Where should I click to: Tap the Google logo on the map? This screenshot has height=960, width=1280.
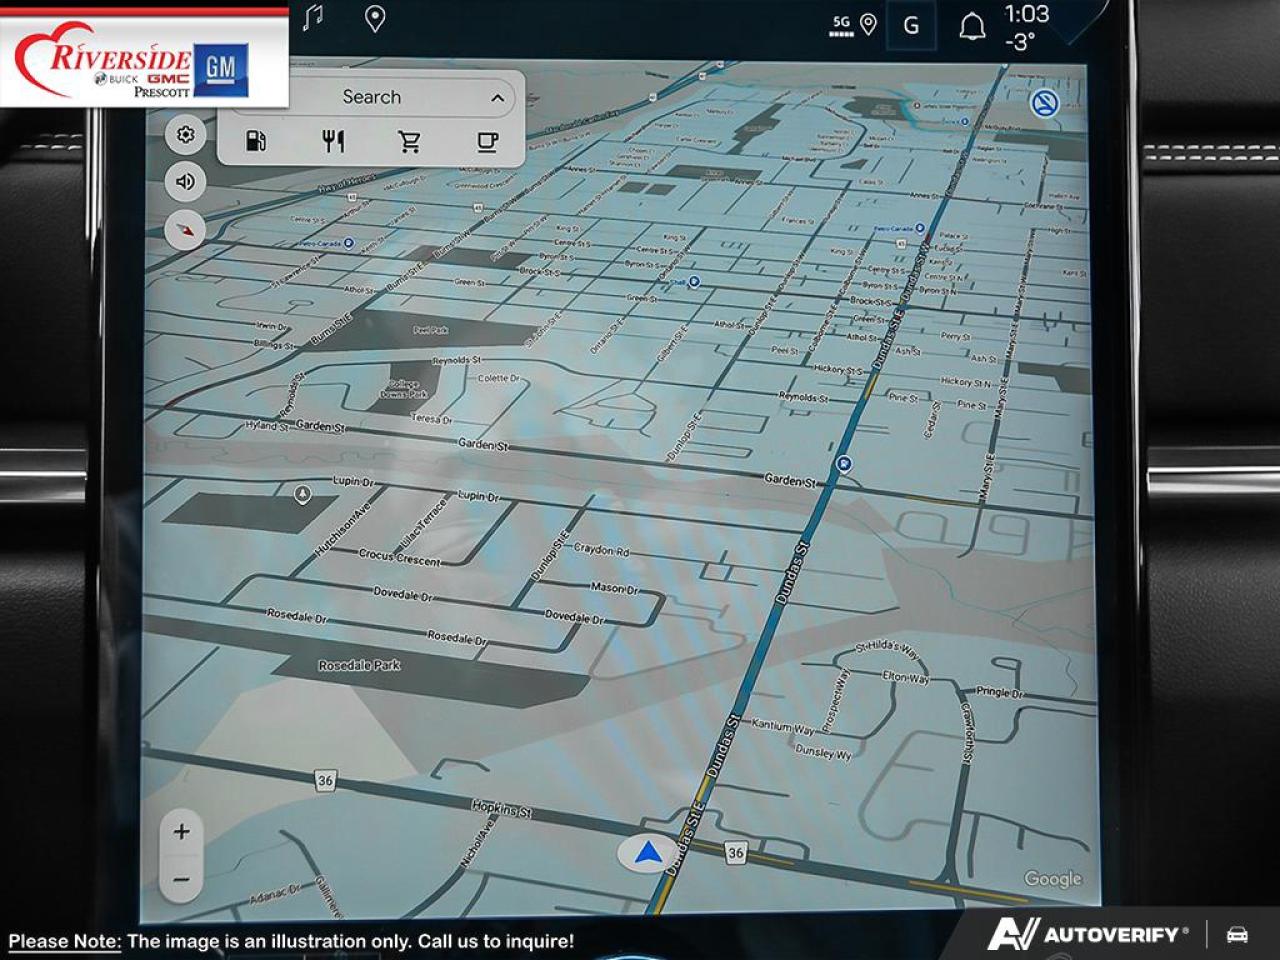tap(1052, 879)
